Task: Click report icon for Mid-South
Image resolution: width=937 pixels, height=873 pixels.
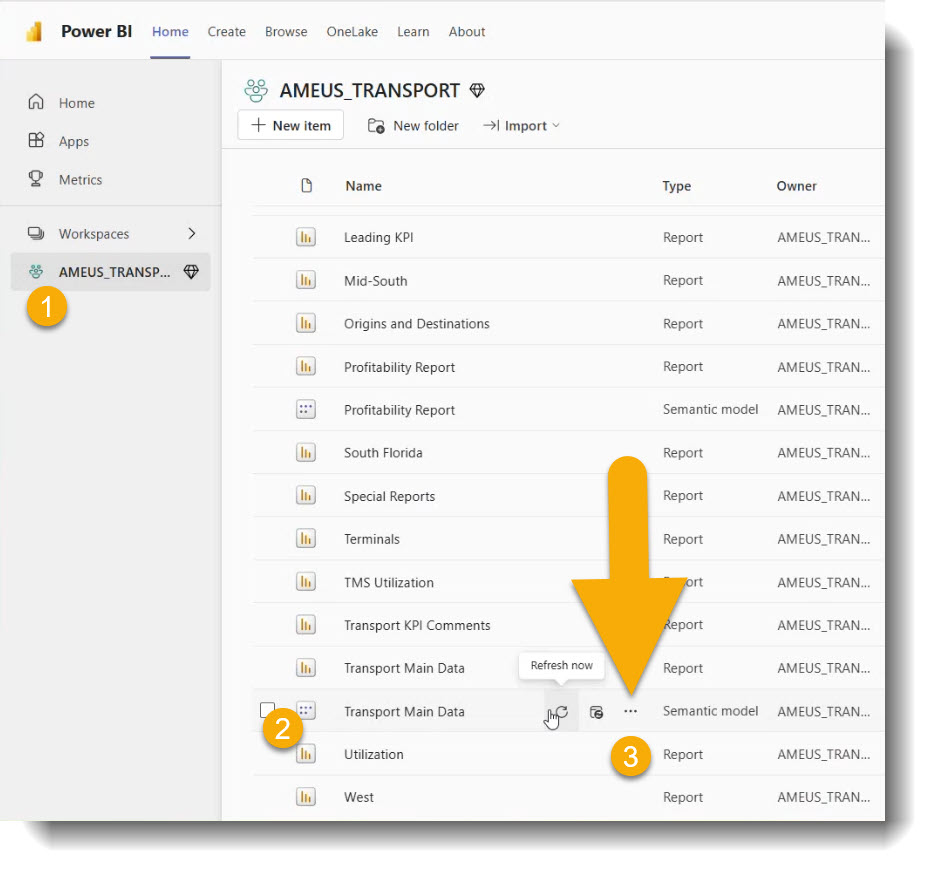Action: pyautogui.click(x=306, y=280)
